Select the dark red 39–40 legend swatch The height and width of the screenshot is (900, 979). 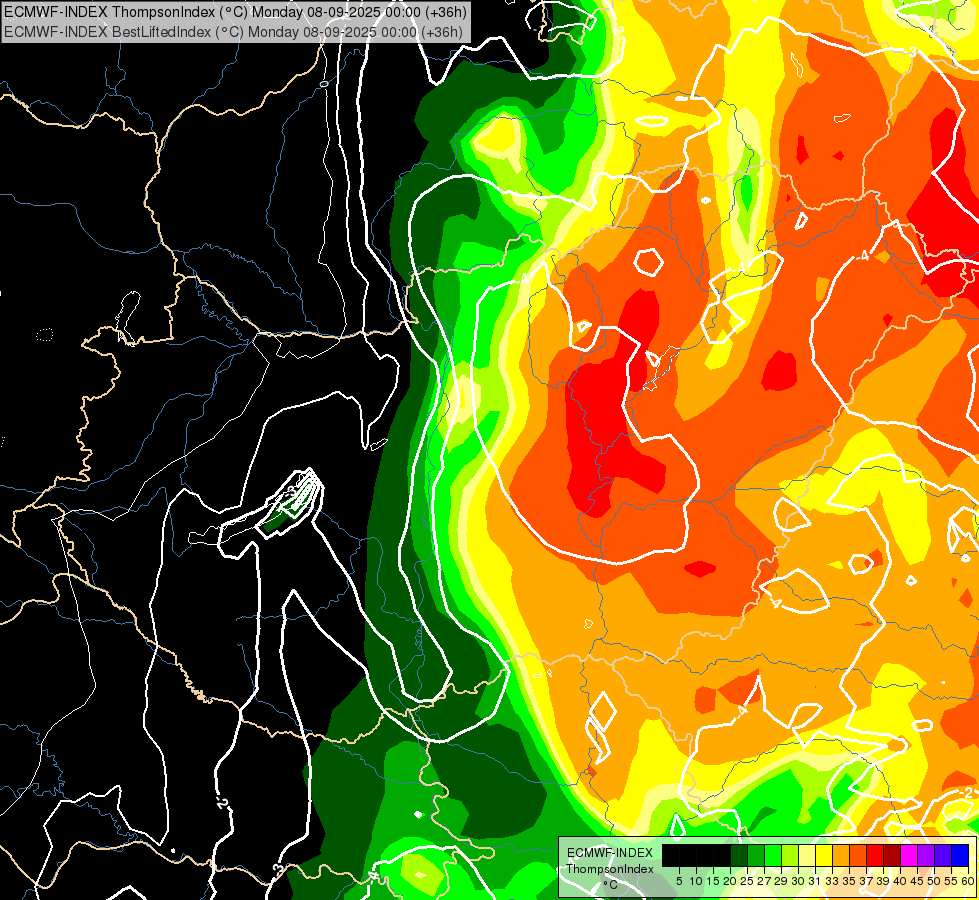(892, 856)
